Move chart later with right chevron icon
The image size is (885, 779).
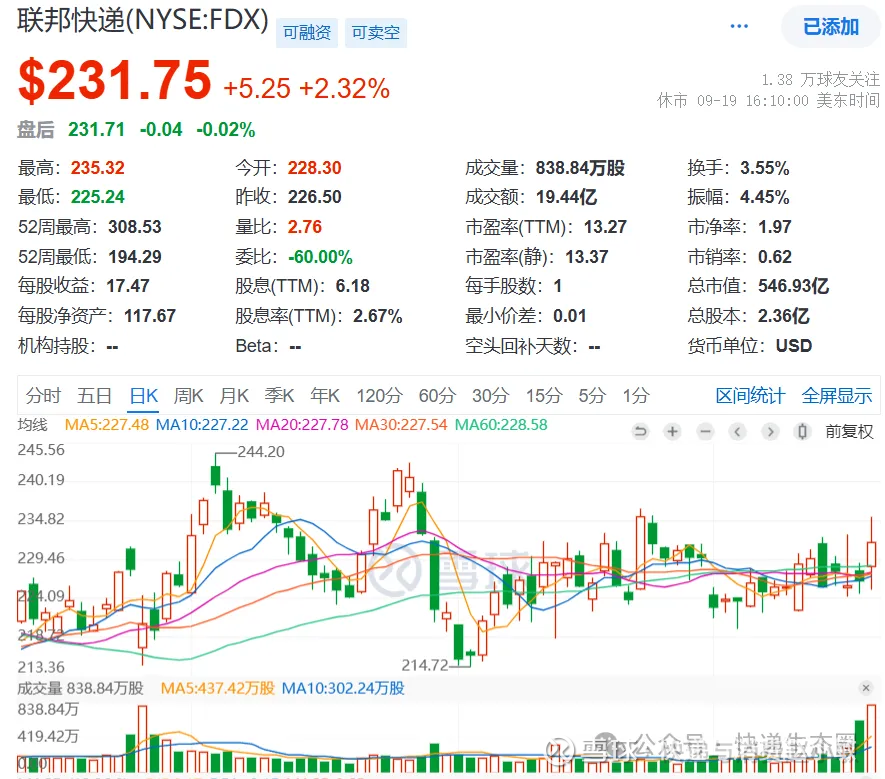tap(770, 432)
